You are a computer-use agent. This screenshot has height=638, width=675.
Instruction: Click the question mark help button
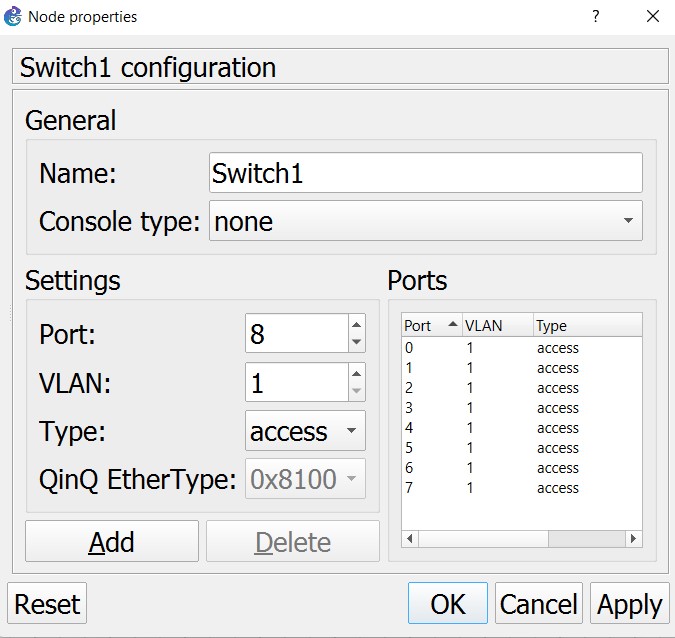pos(596,17)
